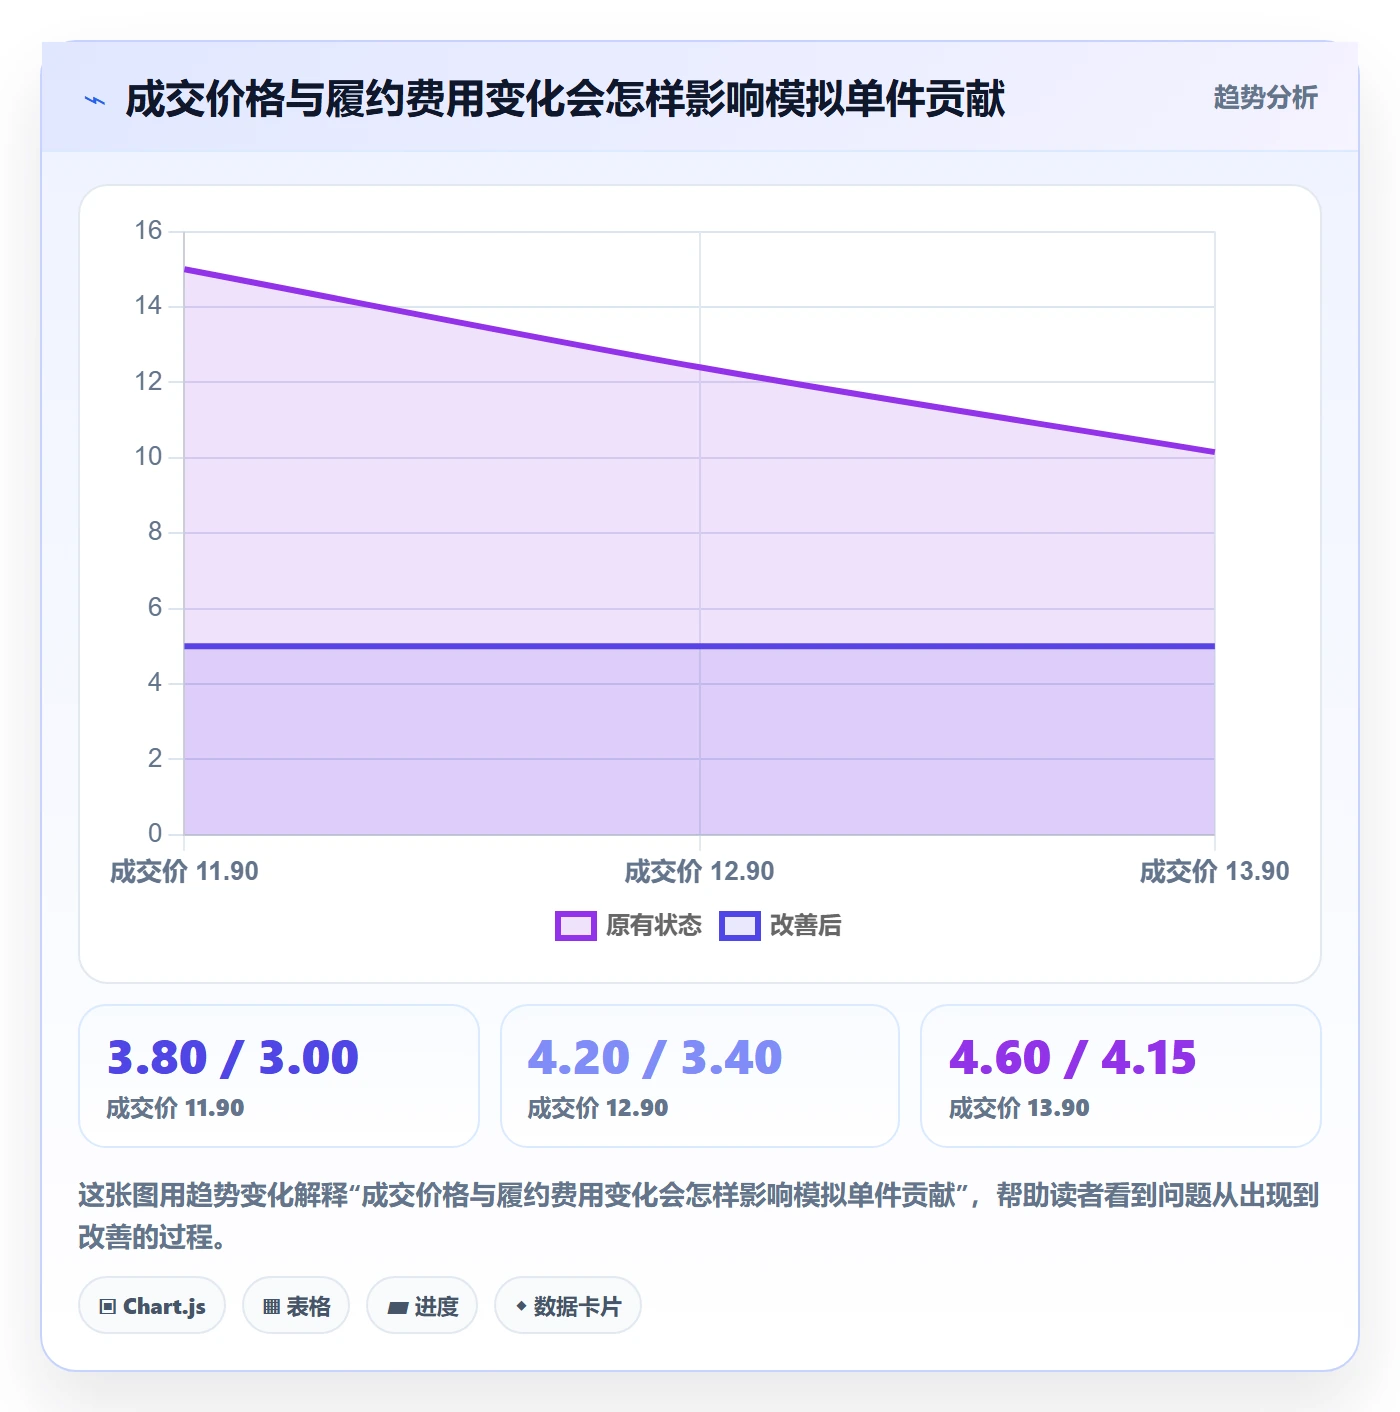Click y-axis value 12
The width and height of the screenshot is (1400, 1412).
[148, 382]
